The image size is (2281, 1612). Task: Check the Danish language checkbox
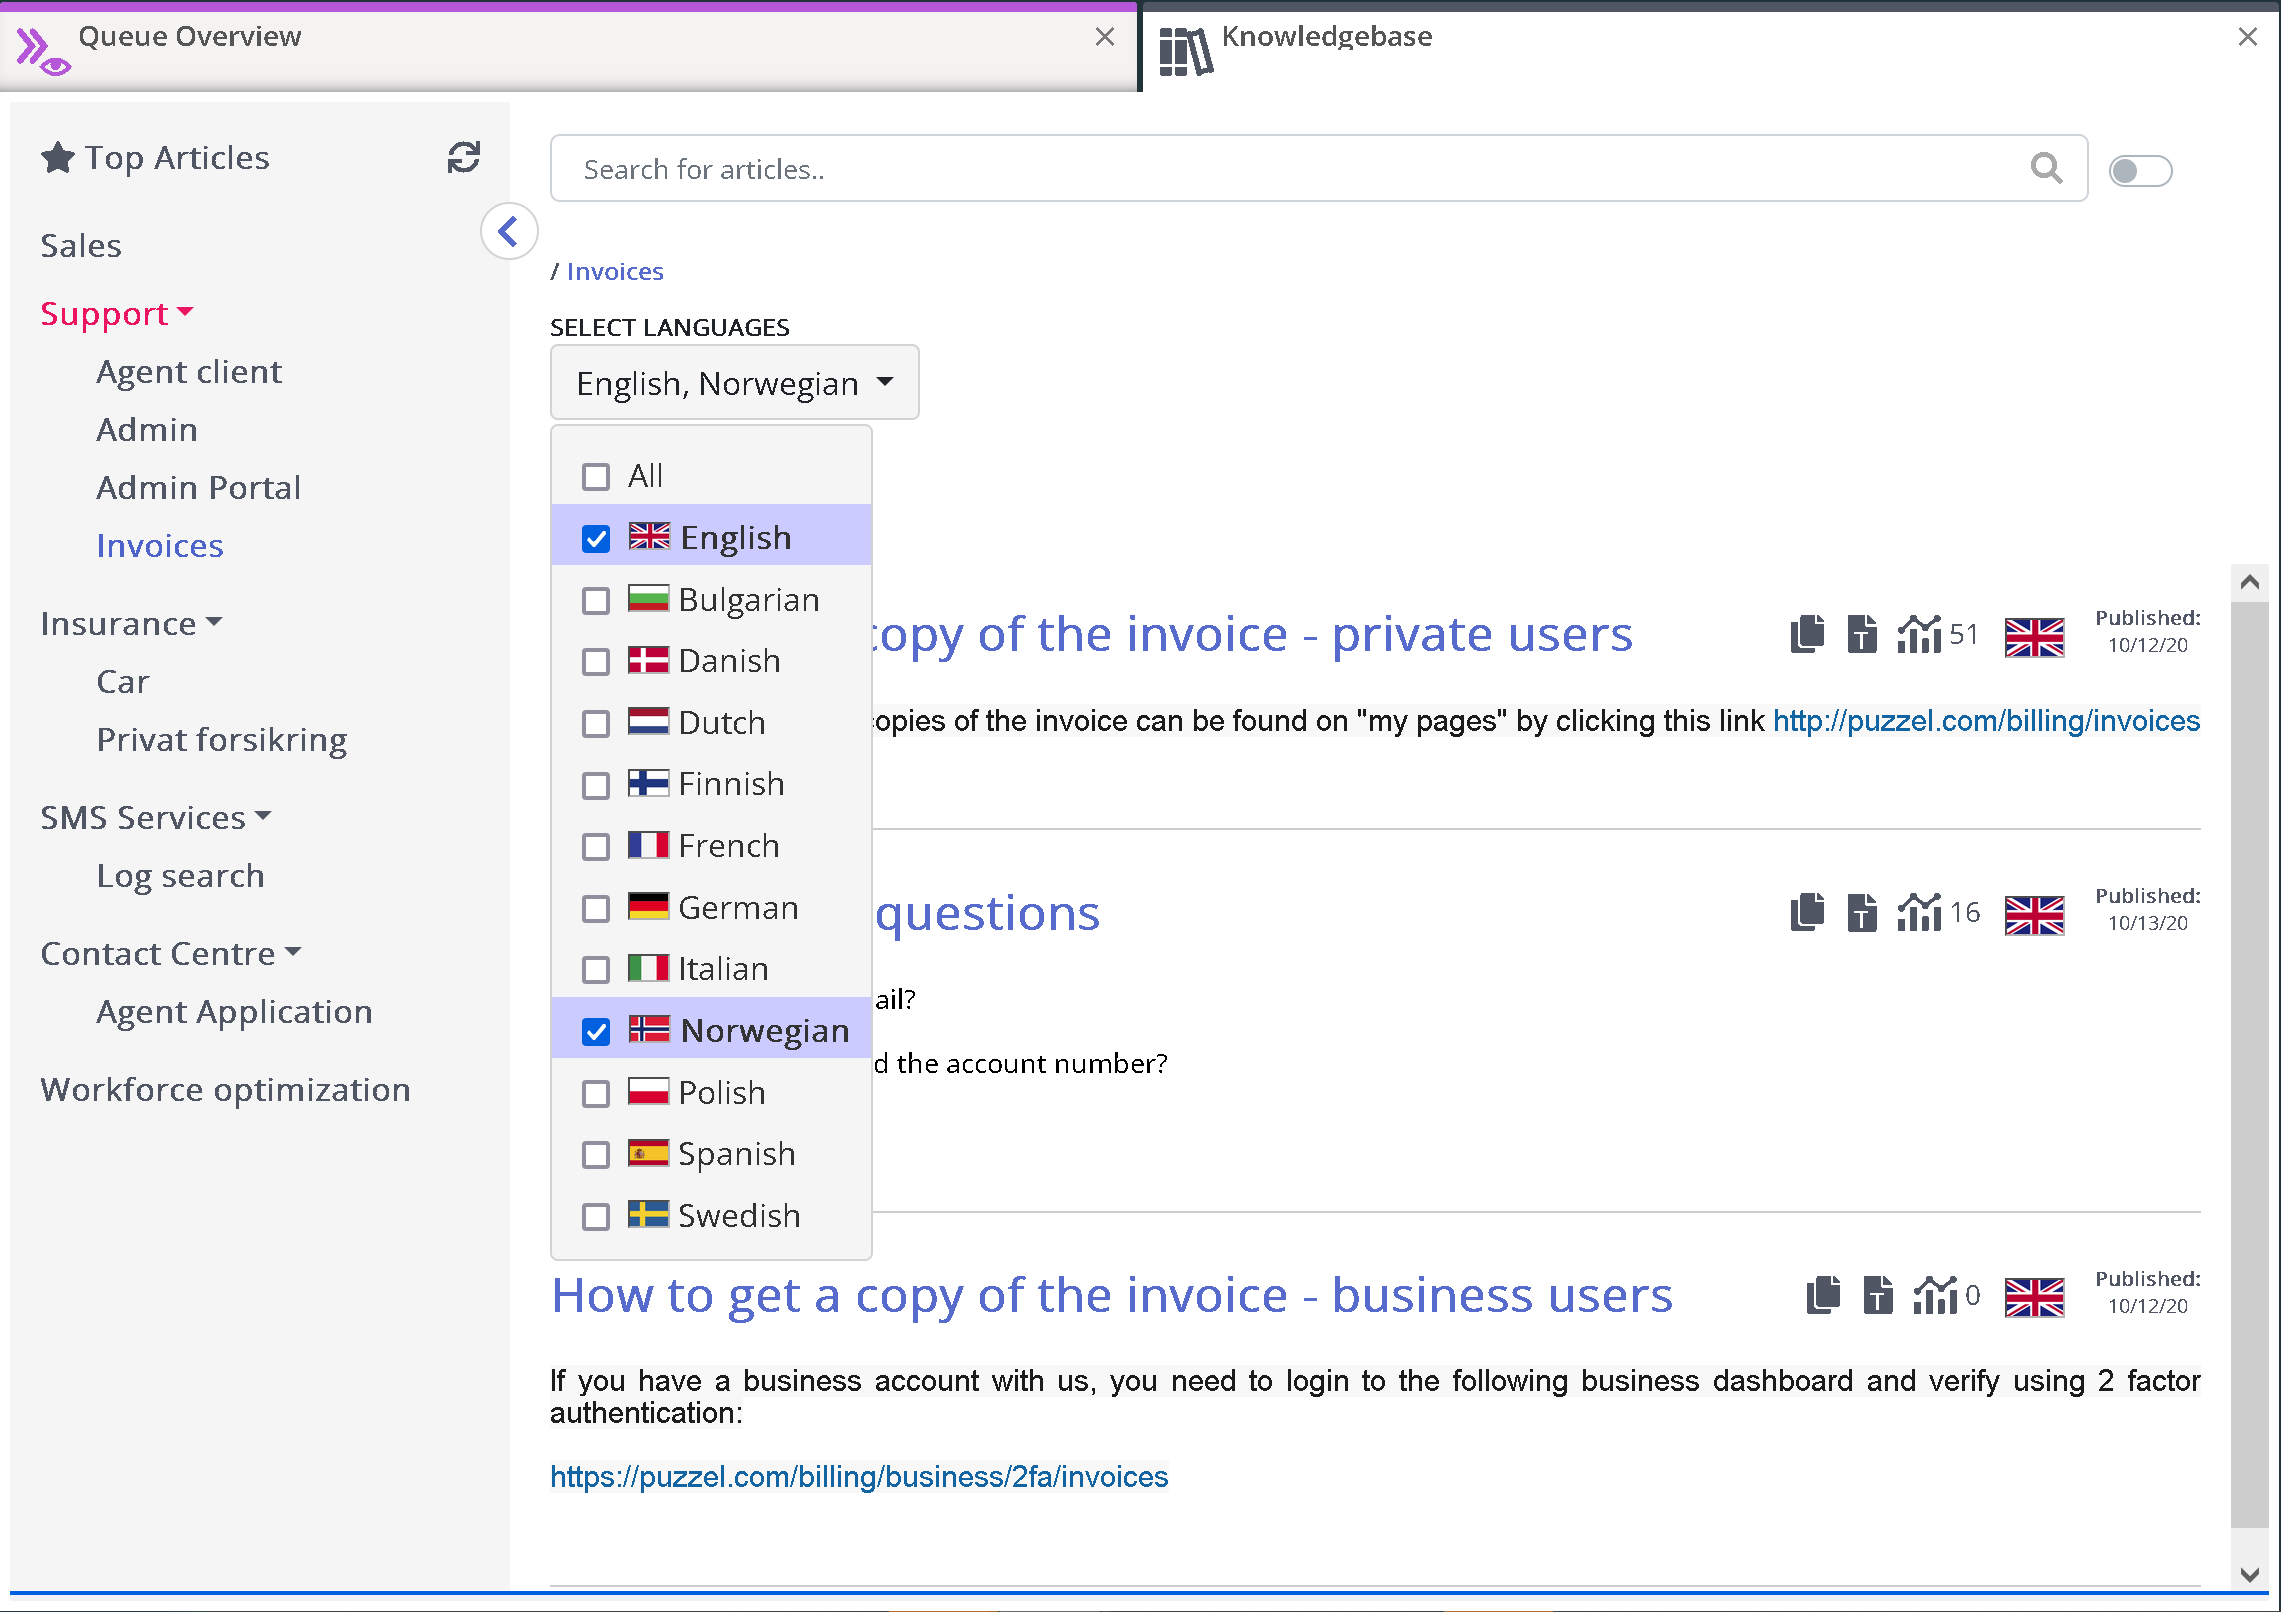(596, 662)
